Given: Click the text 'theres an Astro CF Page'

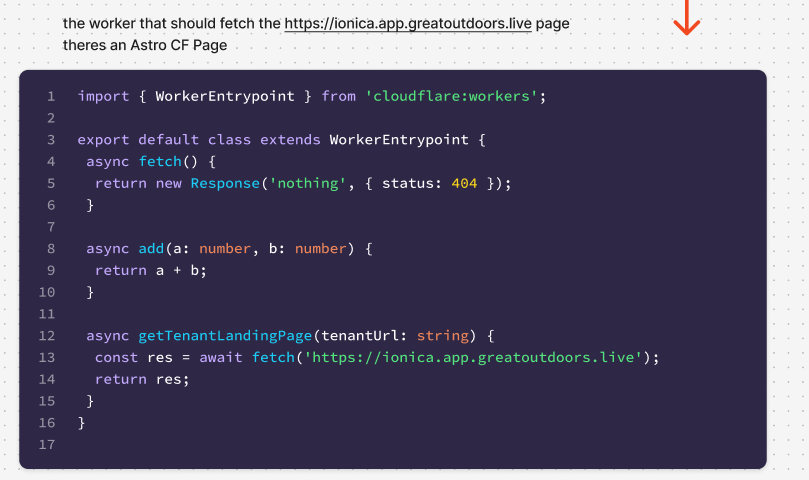Looking at the screenshot, I should pyautogui.click(x=145, y=45).
